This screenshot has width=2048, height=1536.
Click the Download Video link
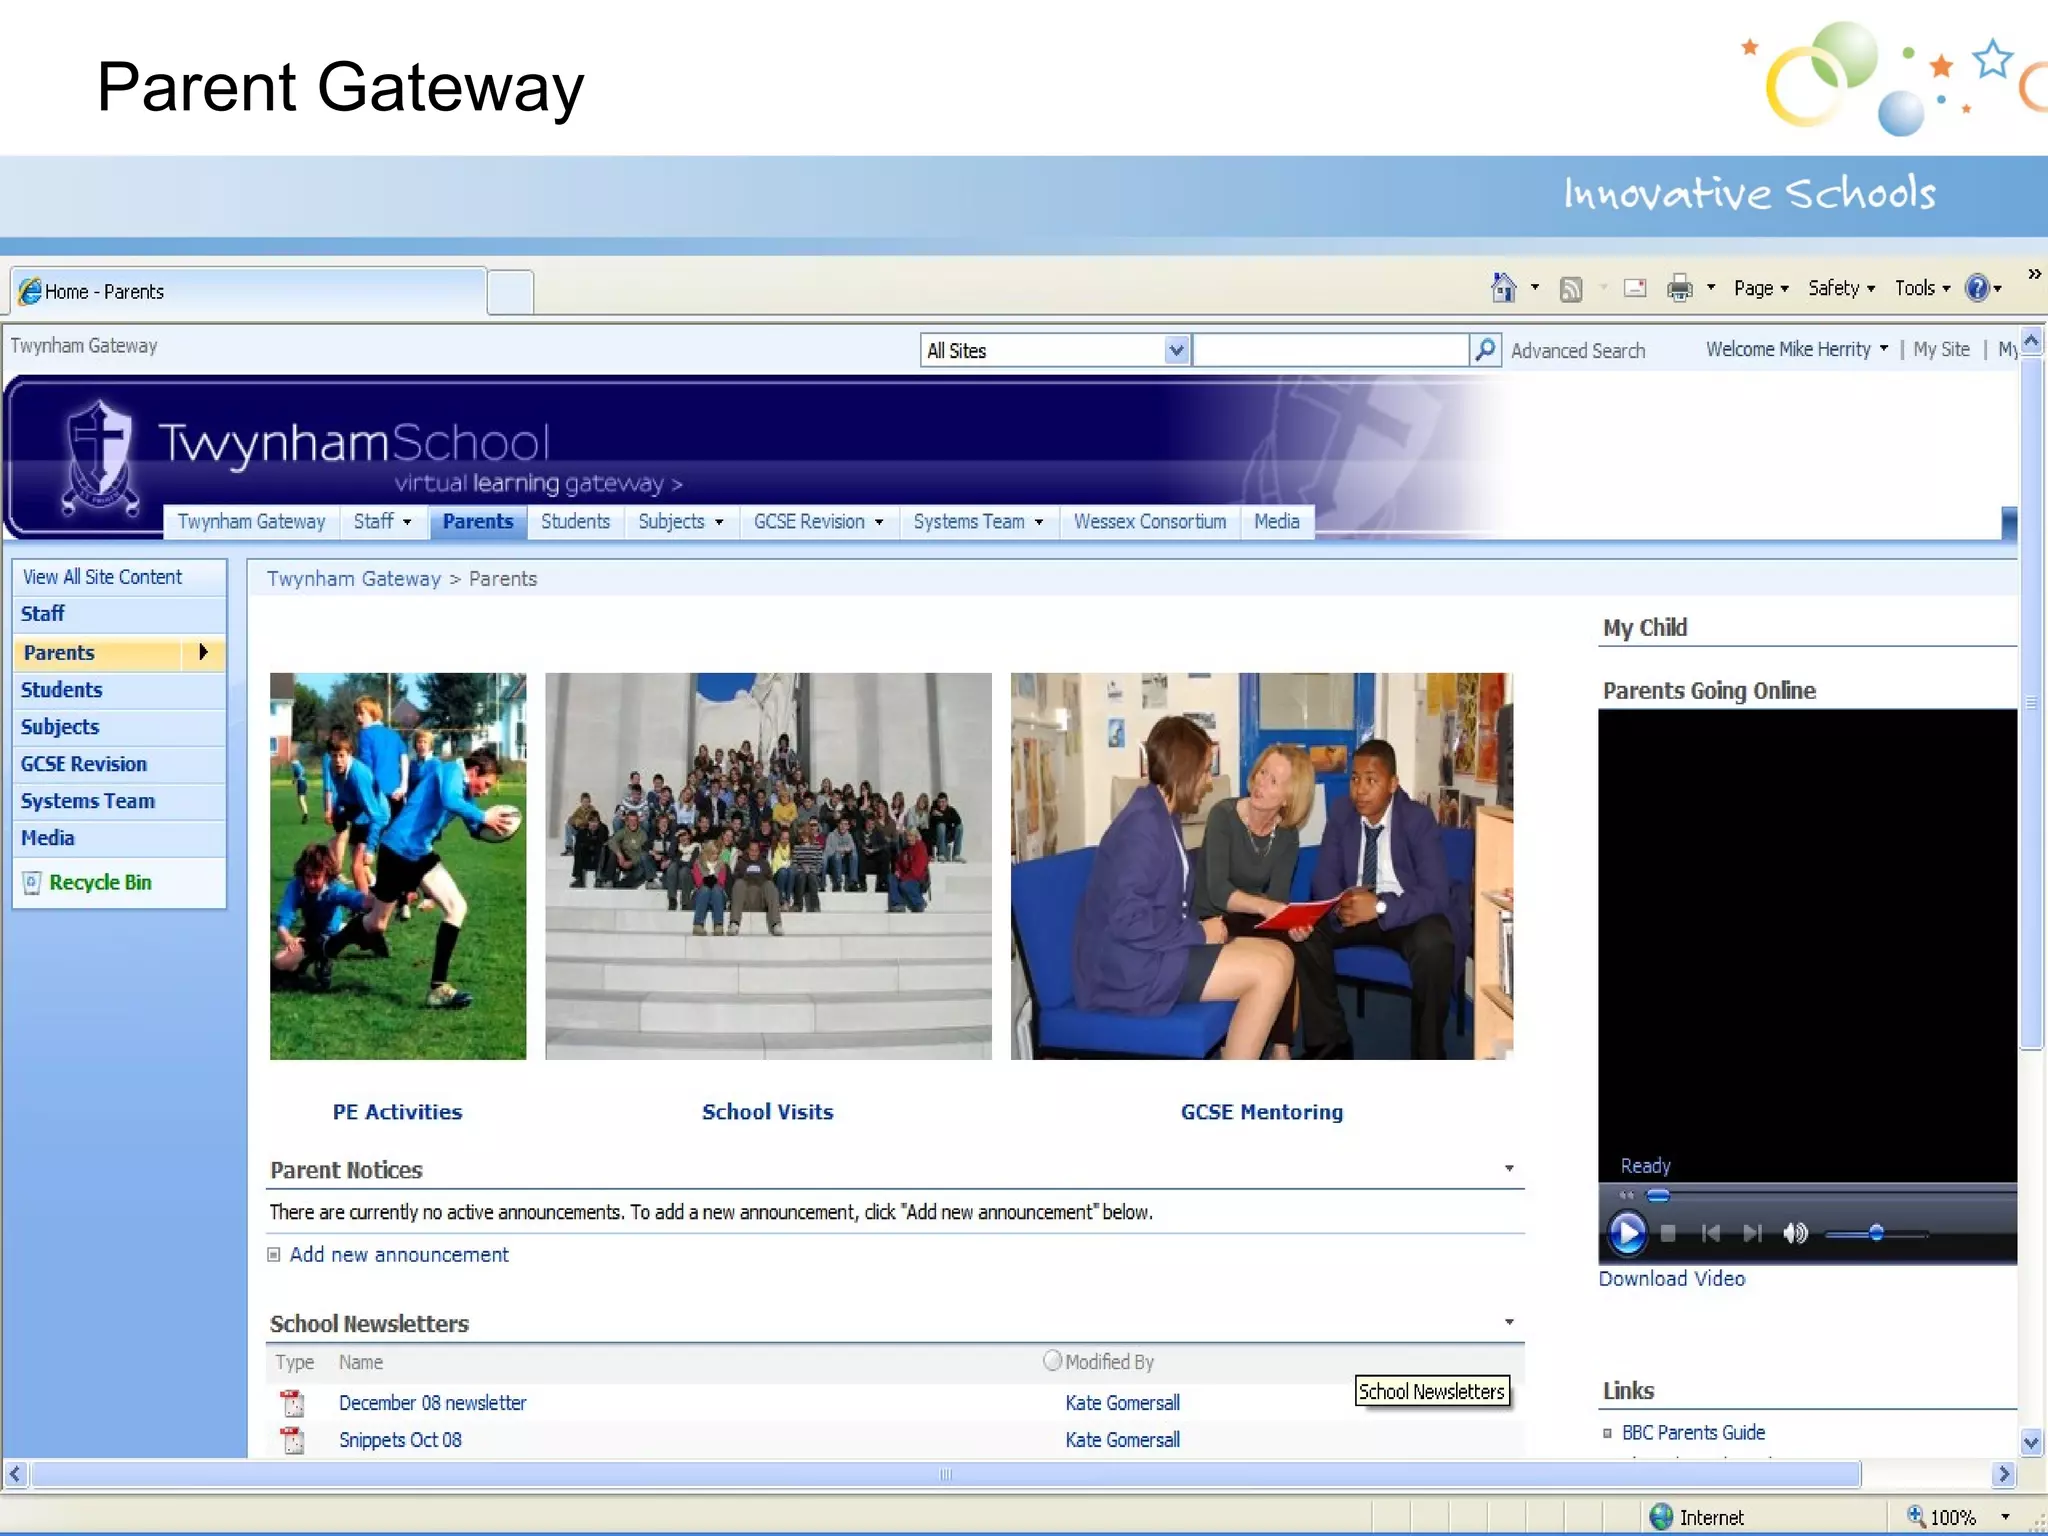tap(1671, 1279)
